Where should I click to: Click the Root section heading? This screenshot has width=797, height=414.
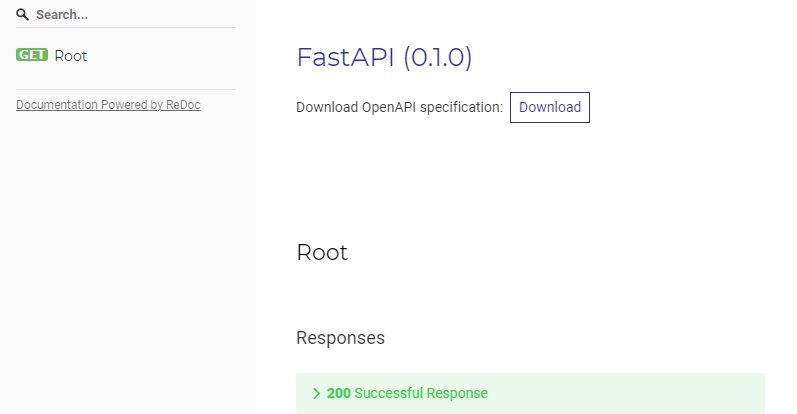(x=322, y=252)
